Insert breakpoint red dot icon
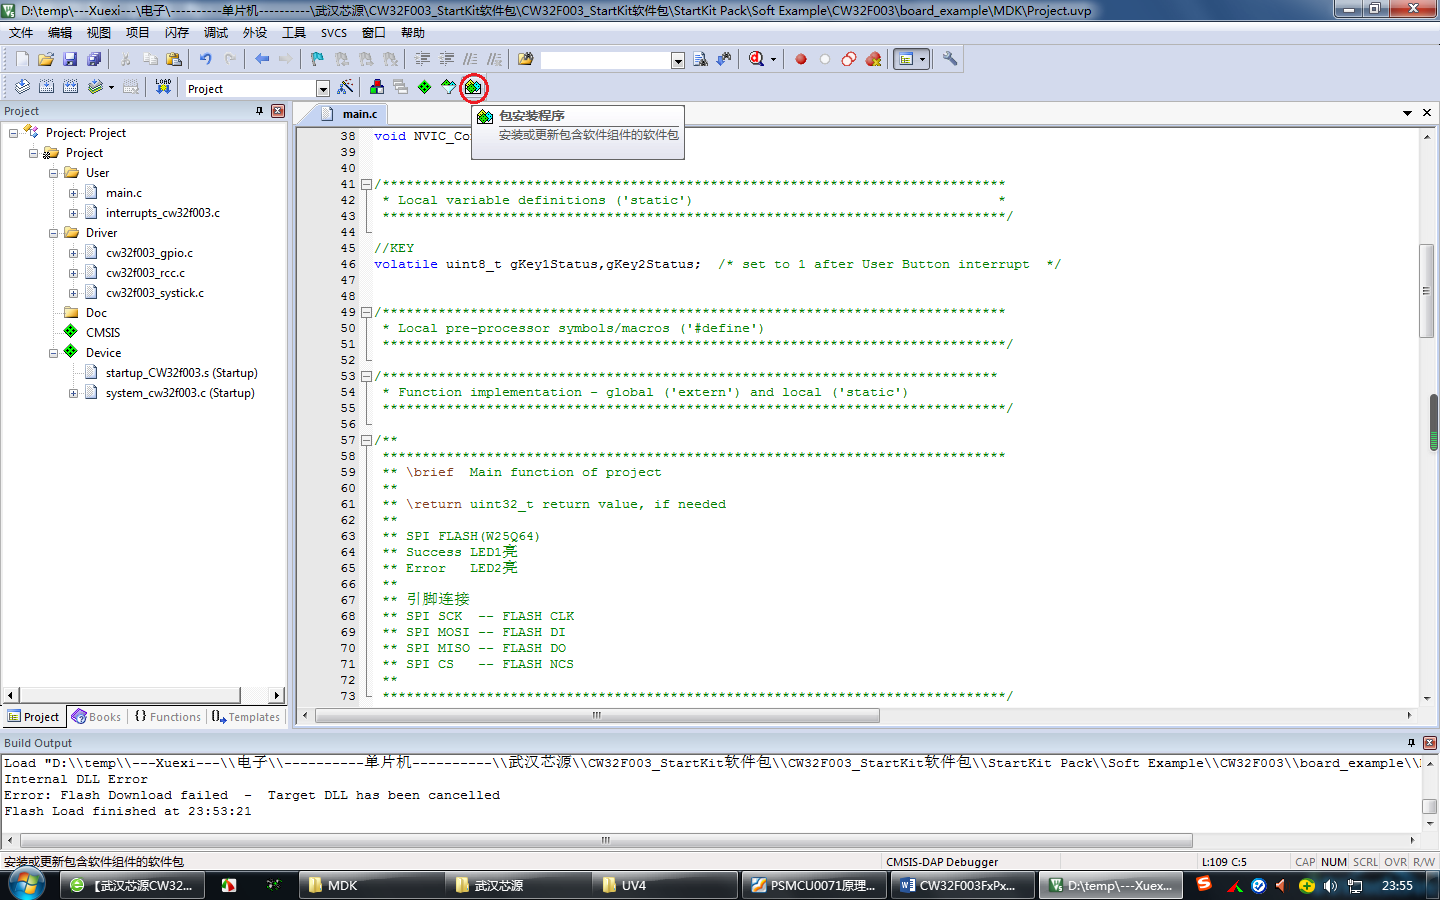This screenshot has width=1440, height=900. pos(801,59)
